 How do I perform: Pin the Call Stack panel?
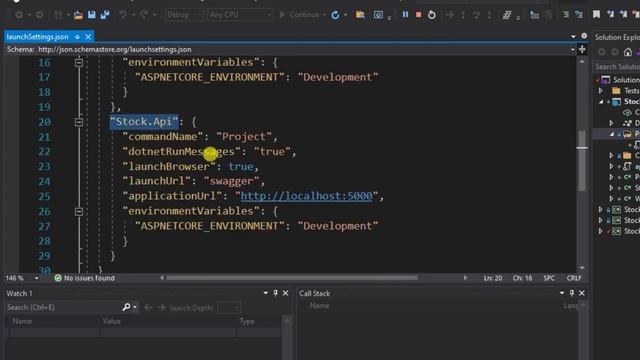572,293
